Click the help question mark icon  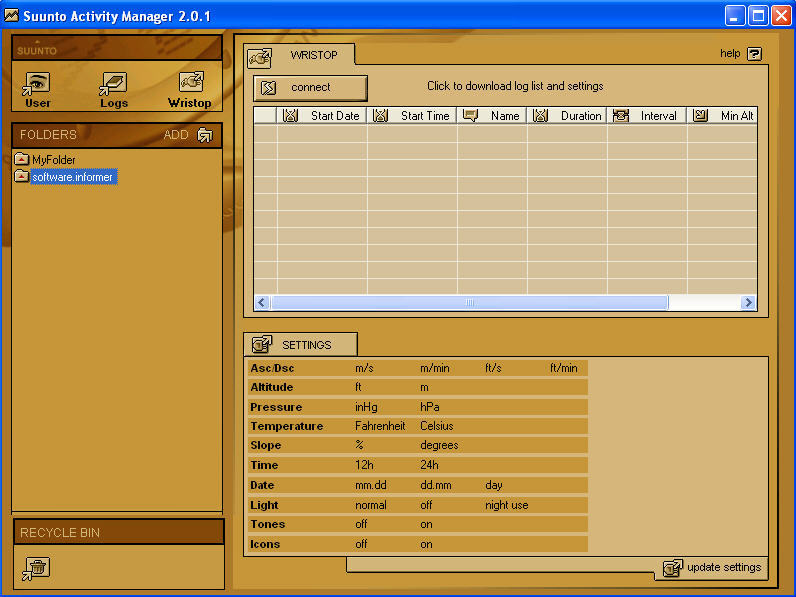[x=754, y=54]
